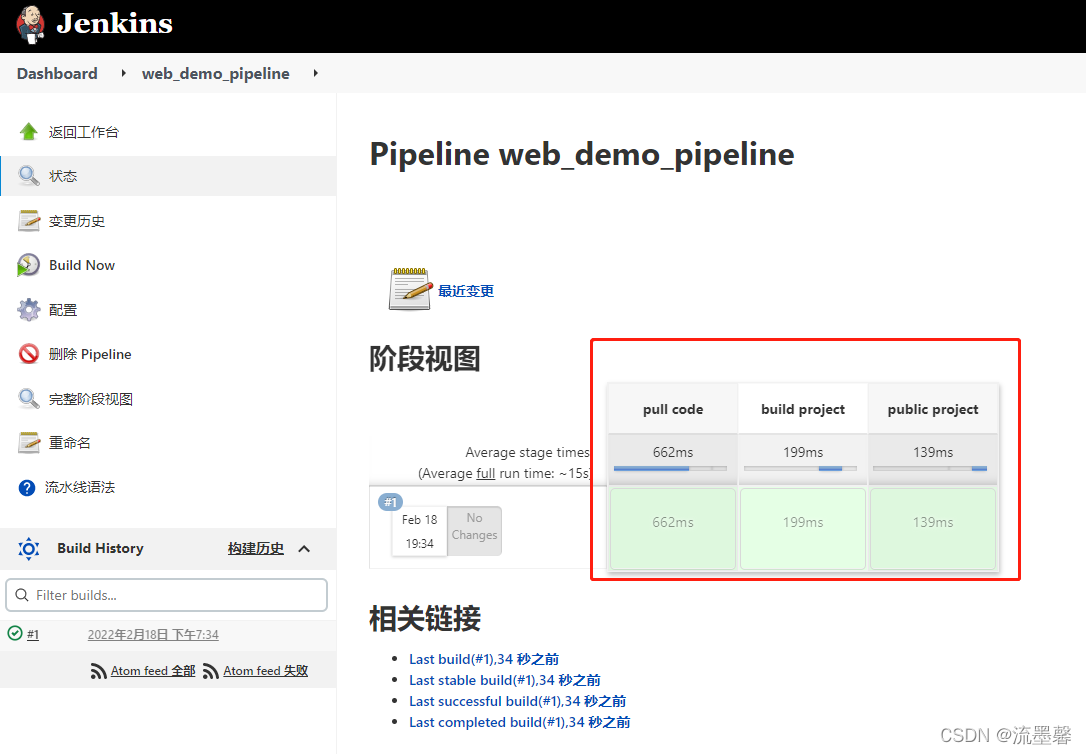Click the build project average time bar
The image size is (1086, 754).
coord(800,469)
